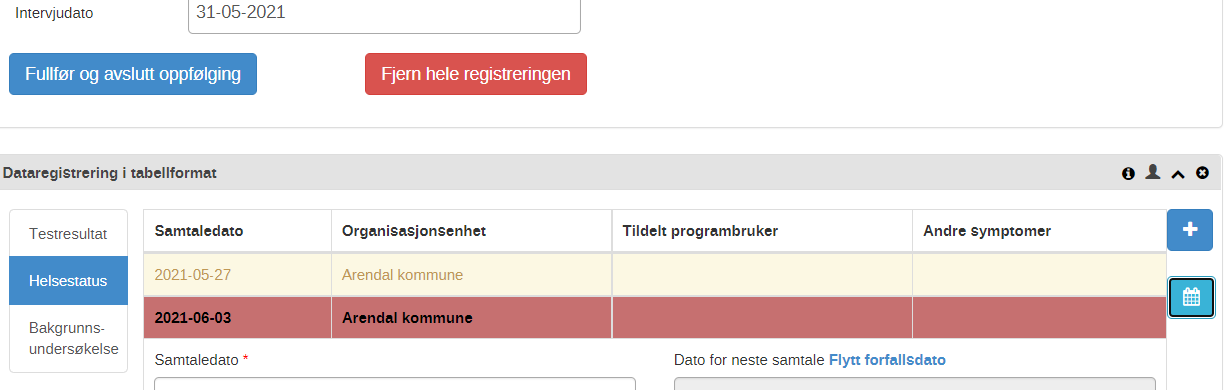
Task: Click Tildelt programbruker column header
Action: (700, 231)
